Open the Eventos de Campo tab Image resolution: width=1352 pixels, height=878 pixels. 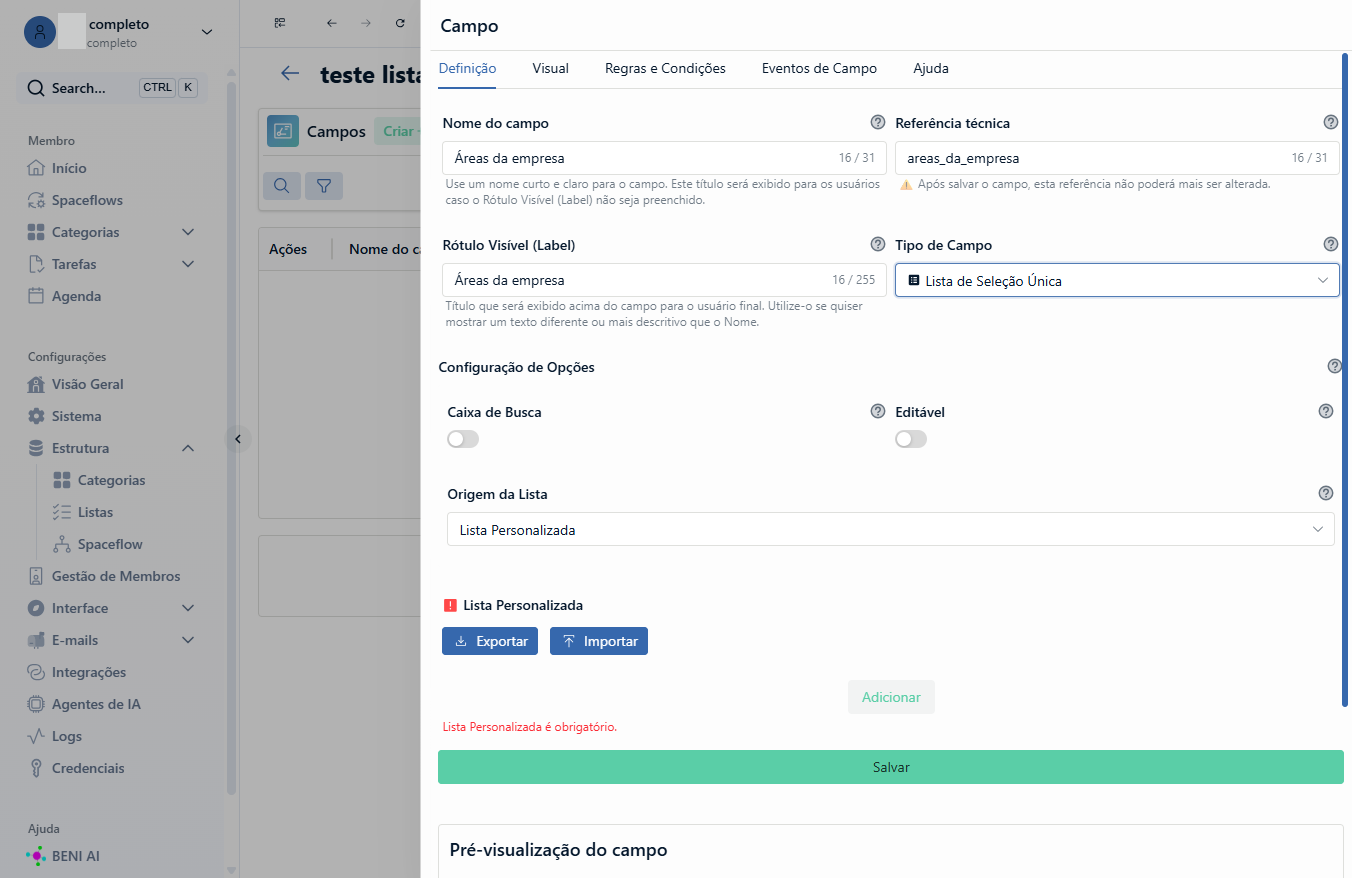click(819, 69)
